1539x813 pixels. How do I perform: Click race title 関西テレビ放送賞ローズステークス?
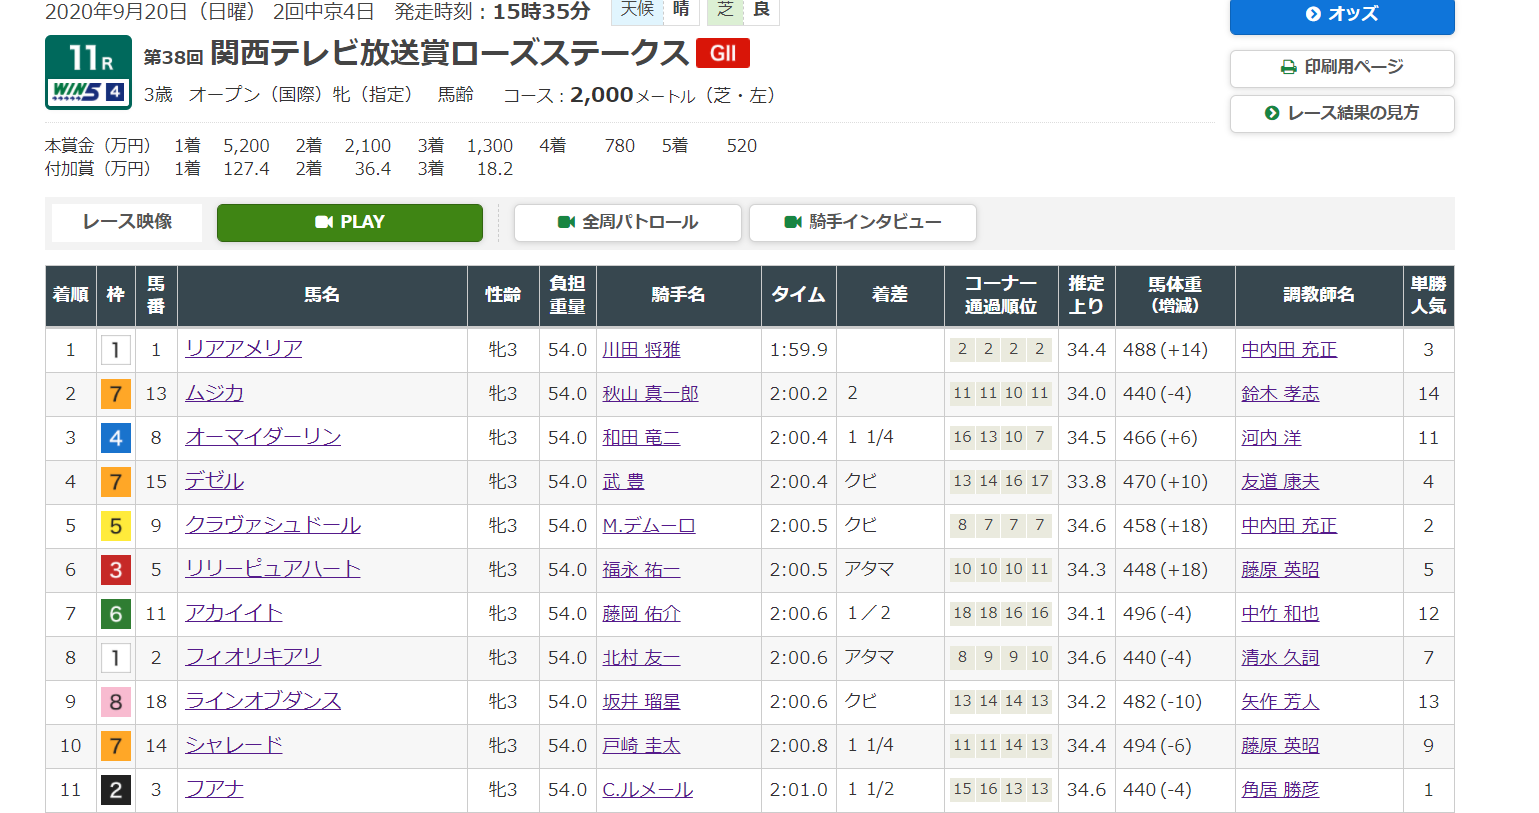click(450, 53)
